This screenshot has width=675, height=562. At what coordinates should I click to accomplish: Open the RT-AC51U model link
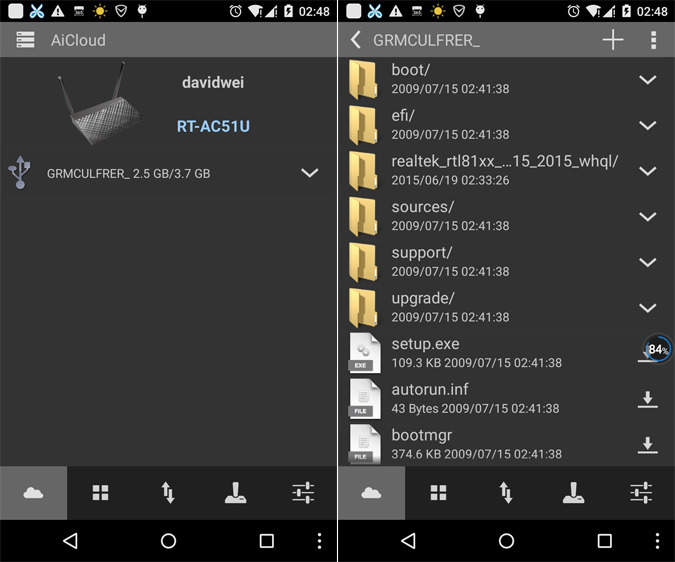tap(213, 126)
